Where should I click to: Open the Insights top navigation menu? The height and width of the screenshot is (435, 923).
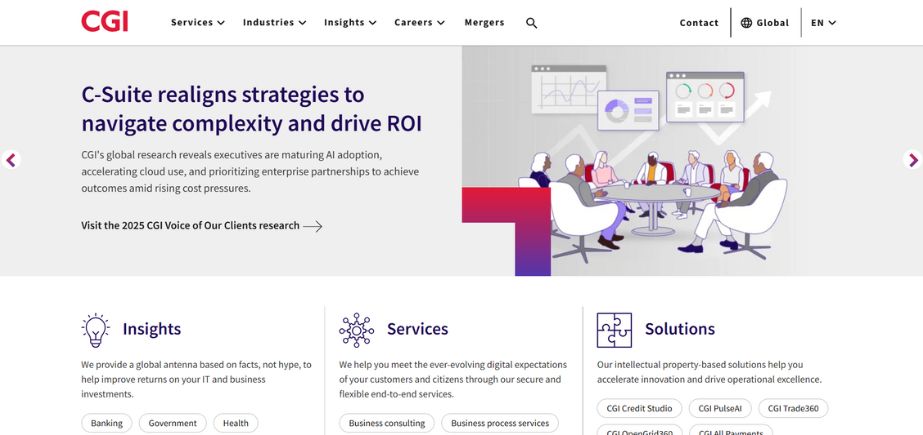pos(350,23)
